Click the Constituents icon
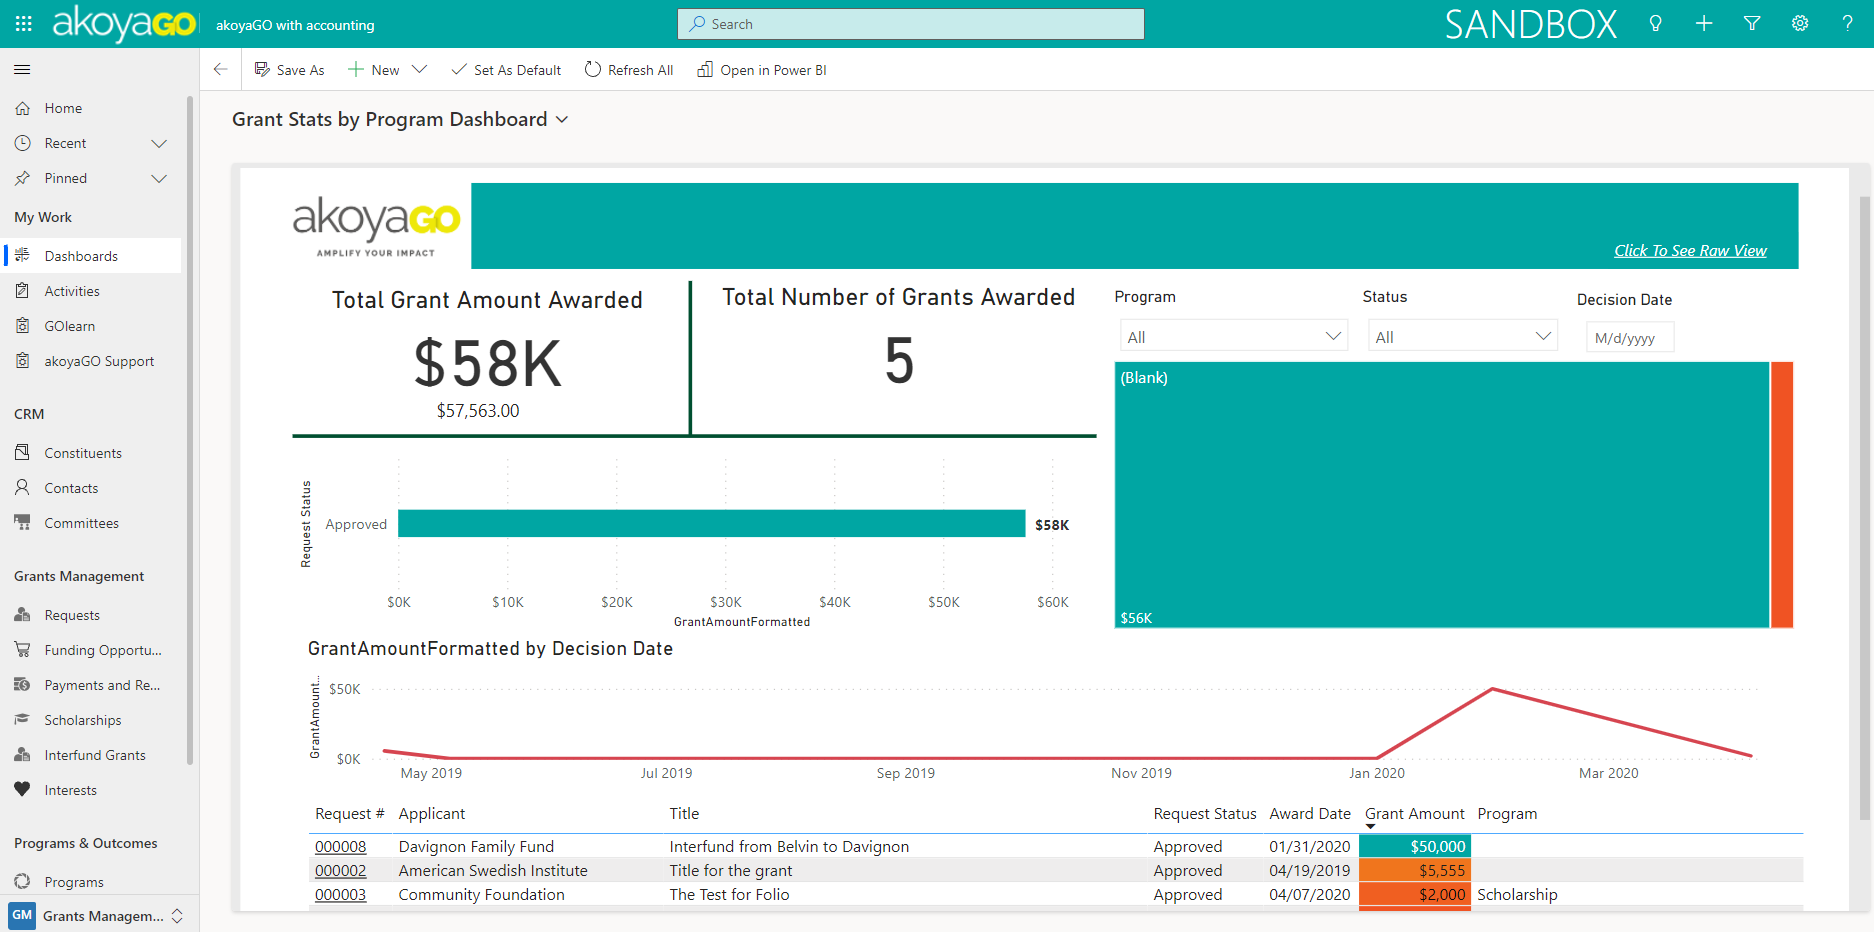Viewport: 1874px width, 932px height. tap(22, 453)
